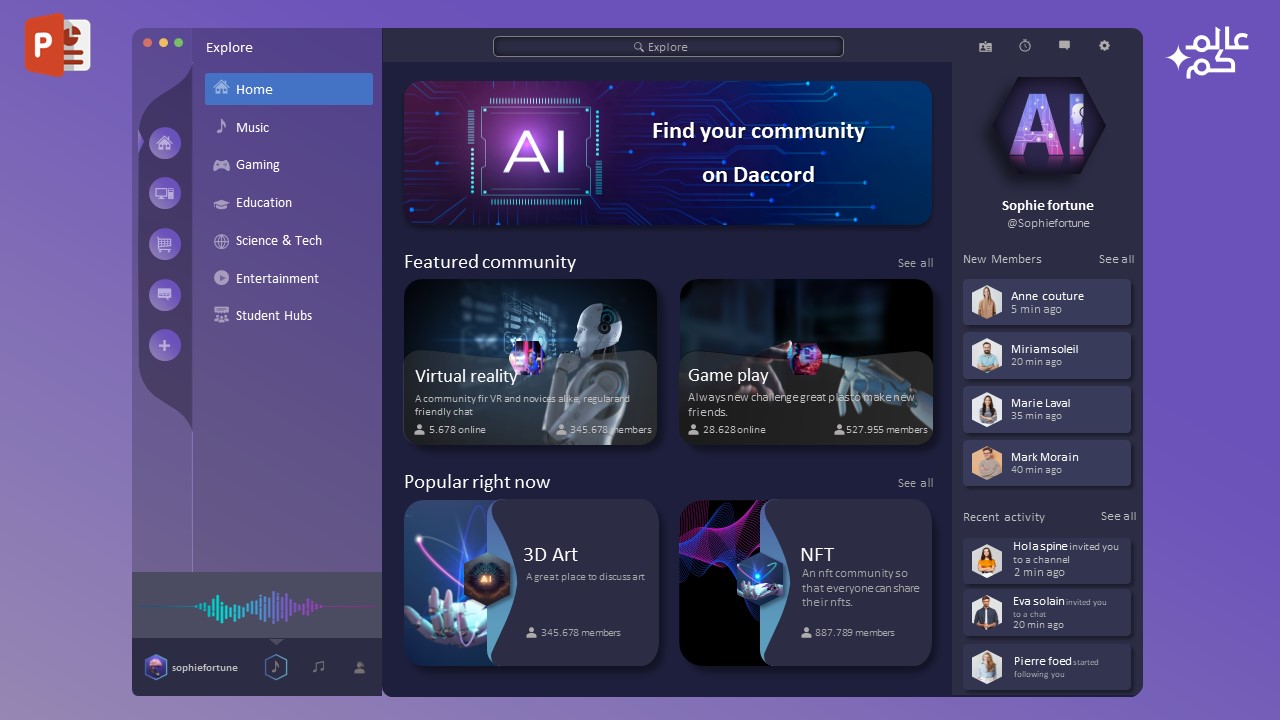Go to Student Hubs in Explore list
Viewport: 1280px width, 720px height.
(x=273, y=316)
